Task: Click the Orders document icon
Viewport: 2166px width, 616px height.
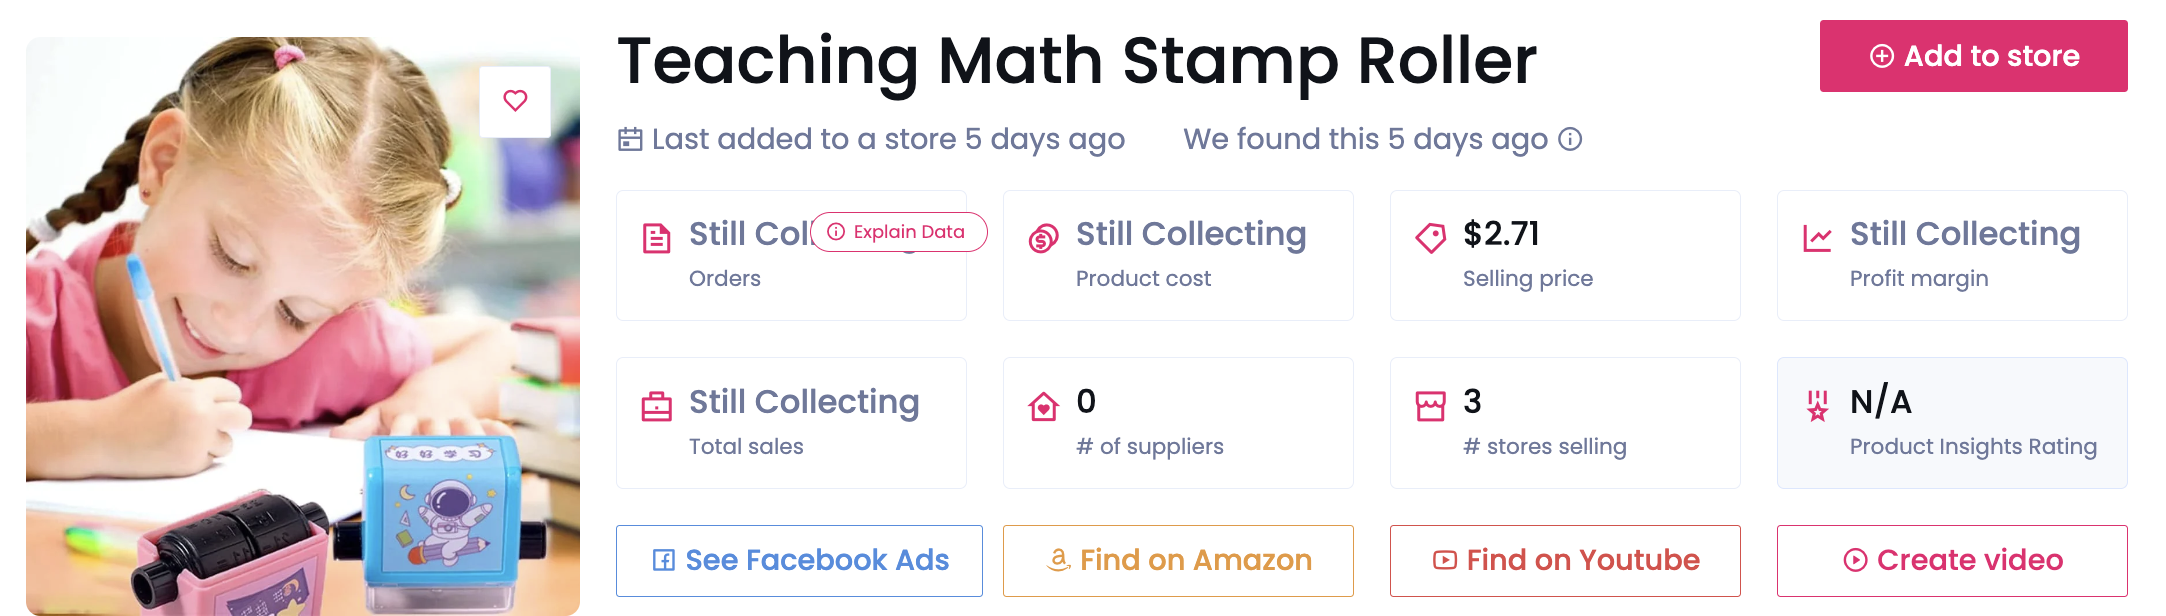Action: 656,239
